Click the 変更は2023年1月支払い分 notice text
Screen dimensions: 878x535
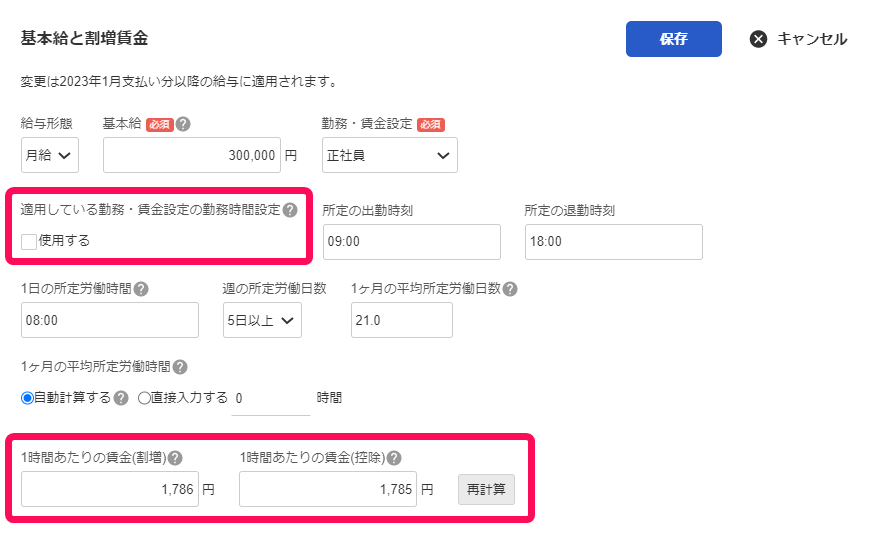pyautogui.click(x=180, y=82)
